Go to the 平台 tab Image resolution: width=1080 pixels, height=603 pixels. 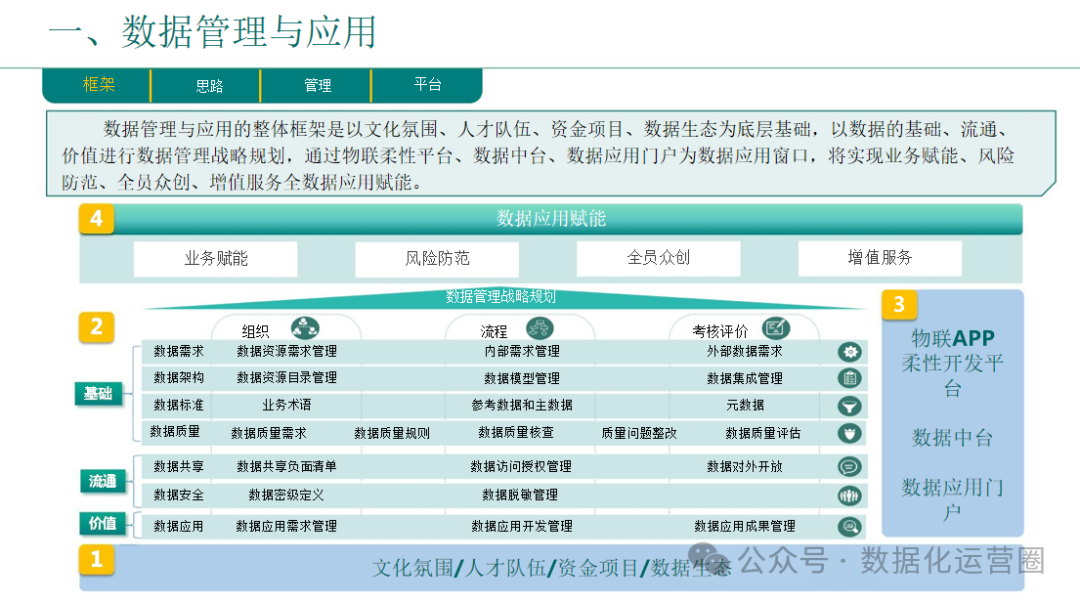point(427,85)
